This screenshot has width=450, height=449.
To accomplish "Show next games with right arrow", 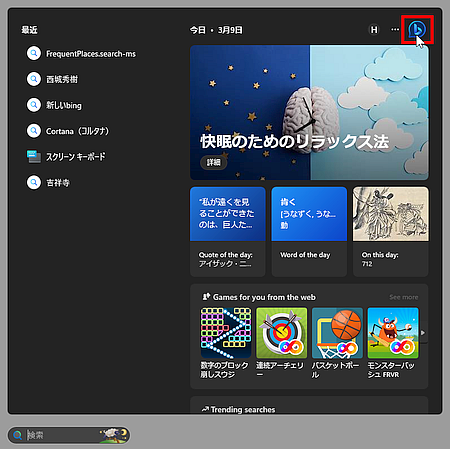I will pyautogui.click(x=423, y=333).
